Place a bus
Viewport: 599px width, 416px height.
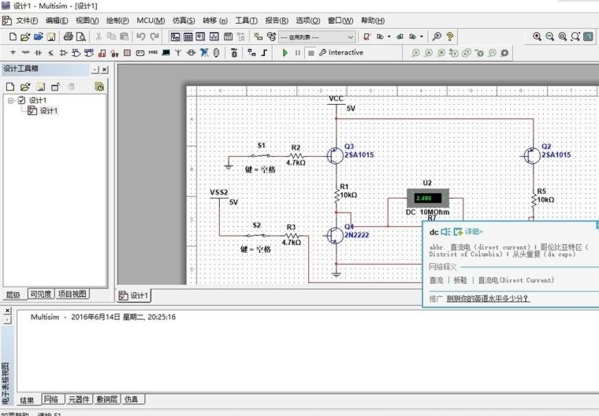(264, 53)
